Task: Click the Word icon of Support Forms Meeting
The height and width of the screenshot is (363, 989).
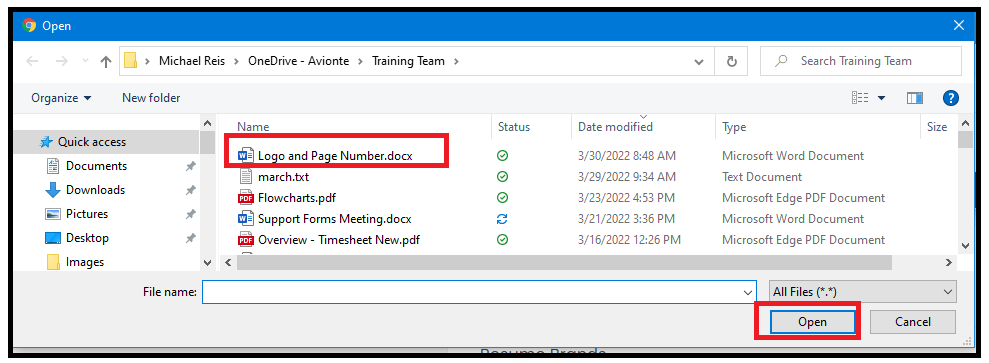Action: [x=245, y=219]
